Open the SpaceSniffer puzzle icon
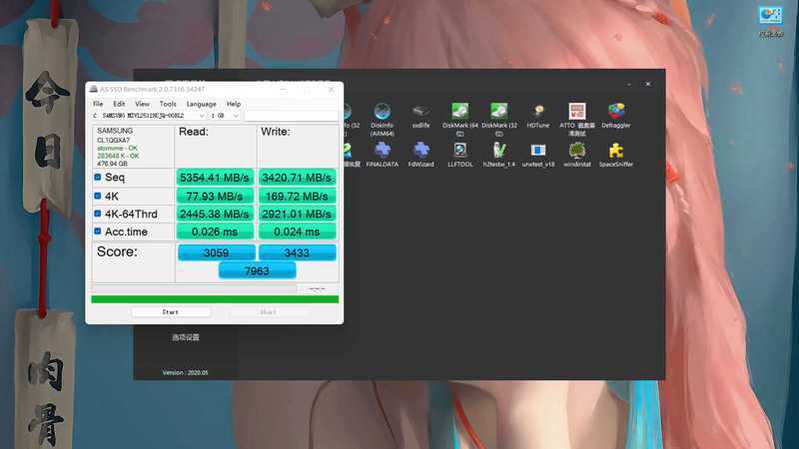This screenshot has height=449, width=799. pos(616,150)
